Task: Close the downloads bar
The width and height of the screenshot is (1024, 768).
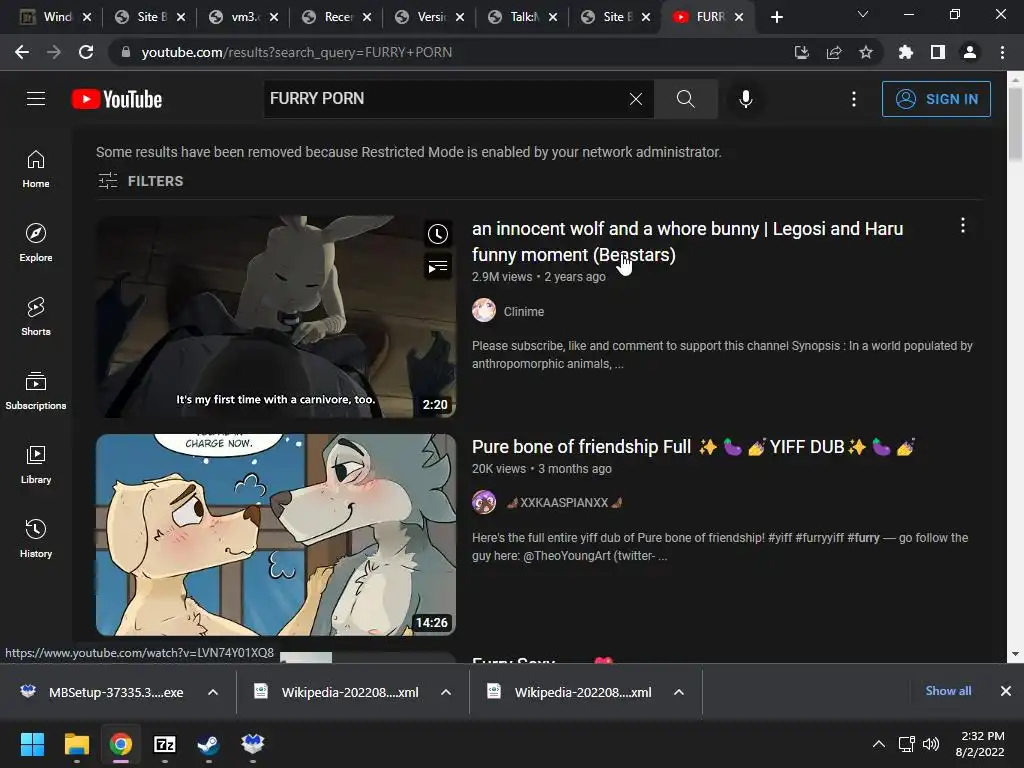Action: click(1006, 691)
